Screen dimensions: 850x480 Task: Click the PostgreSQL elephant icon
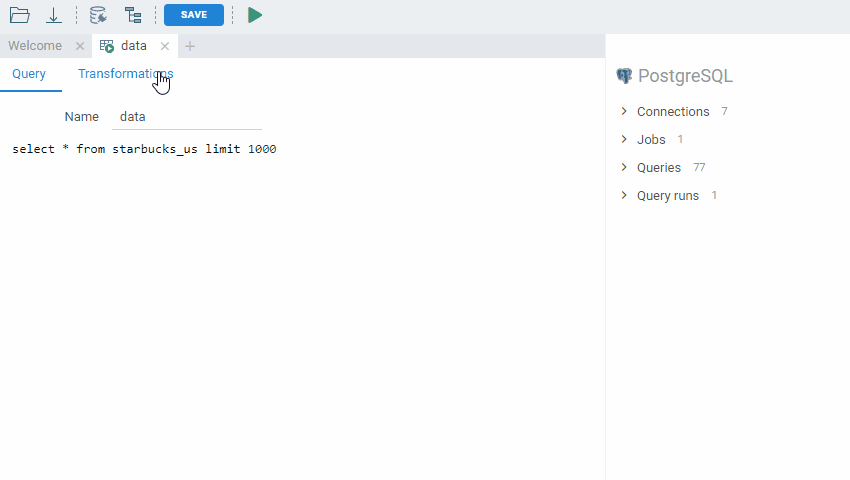625,76
